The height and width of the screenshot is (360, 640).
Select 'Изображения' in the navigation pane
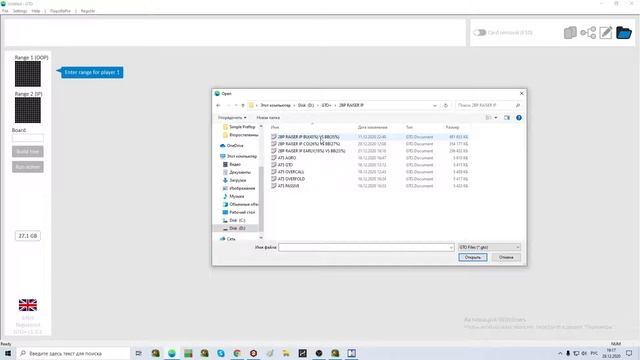click(242, 188)
